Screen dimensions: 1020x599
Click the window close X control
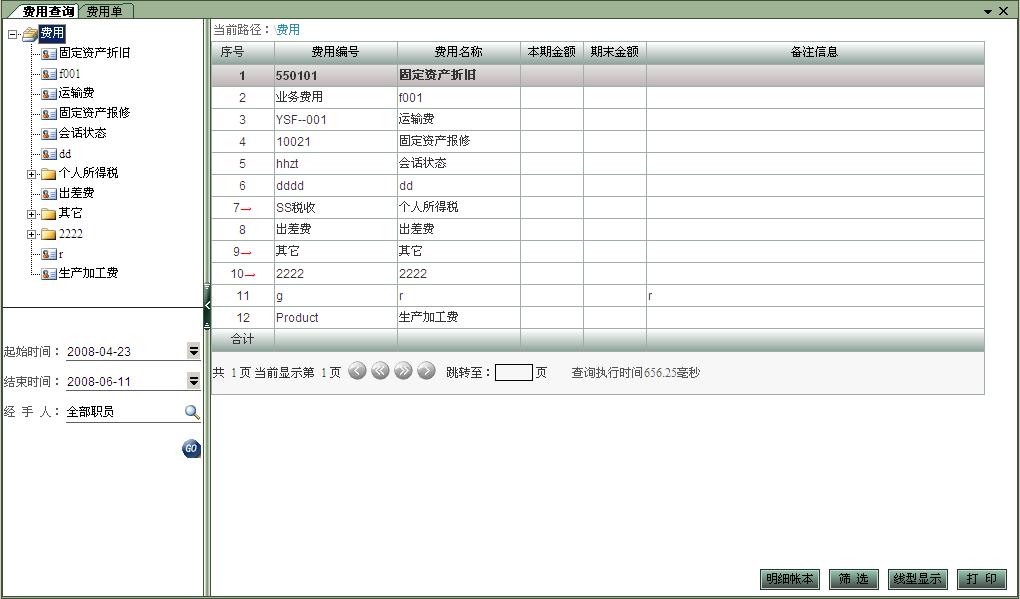click(x=1005, y=10)
